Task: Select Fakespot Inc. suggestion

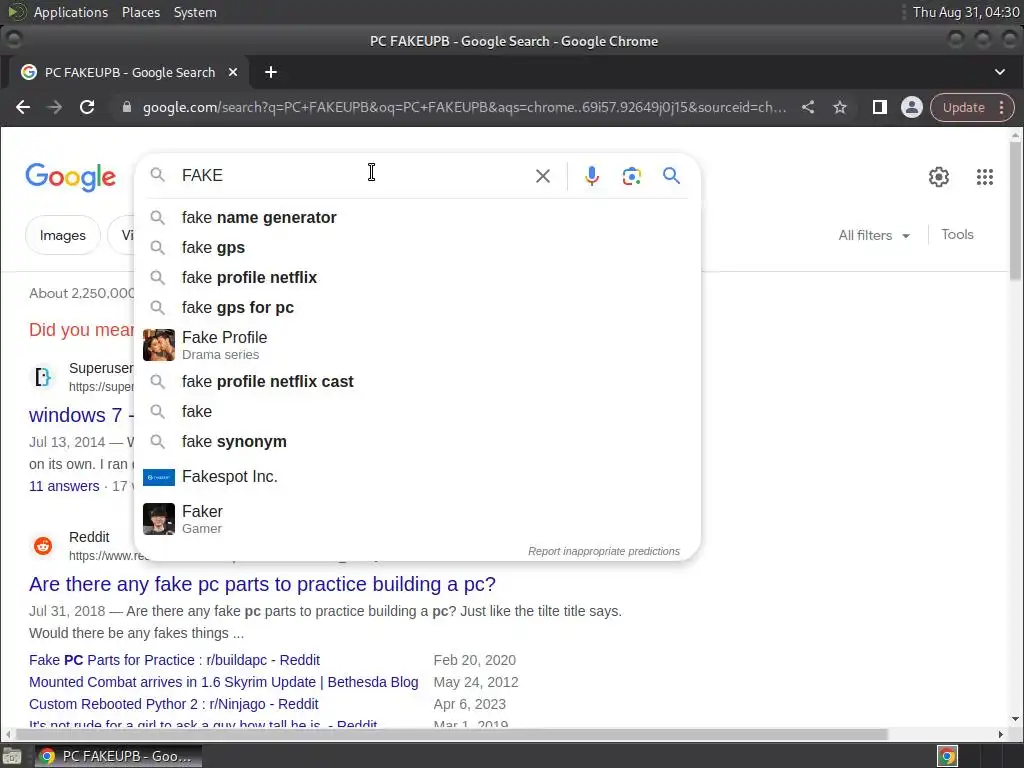Action: click(x=417, y=477)
